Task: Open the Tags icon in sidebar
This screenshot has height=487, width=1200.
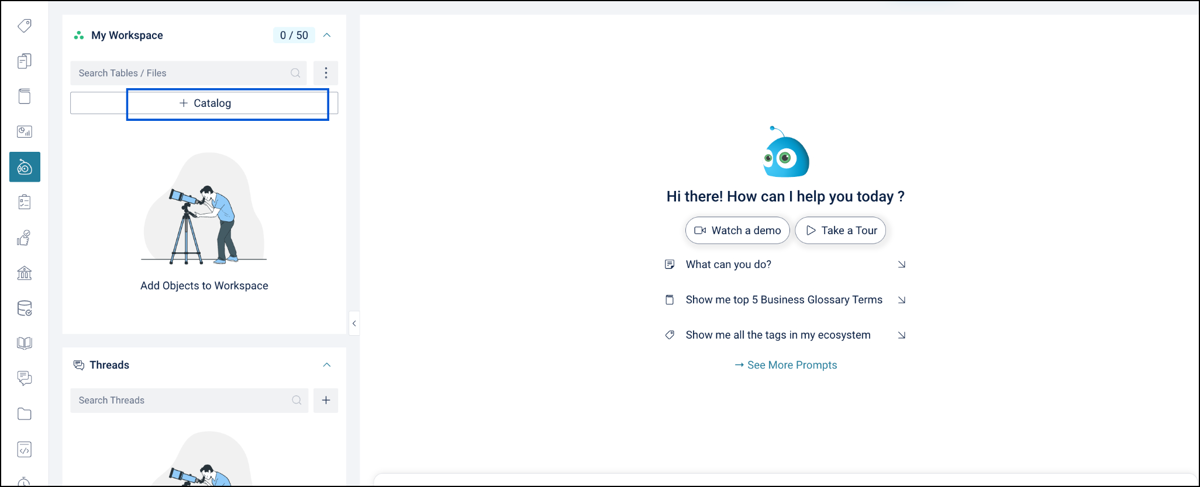Action: point(25,26)
